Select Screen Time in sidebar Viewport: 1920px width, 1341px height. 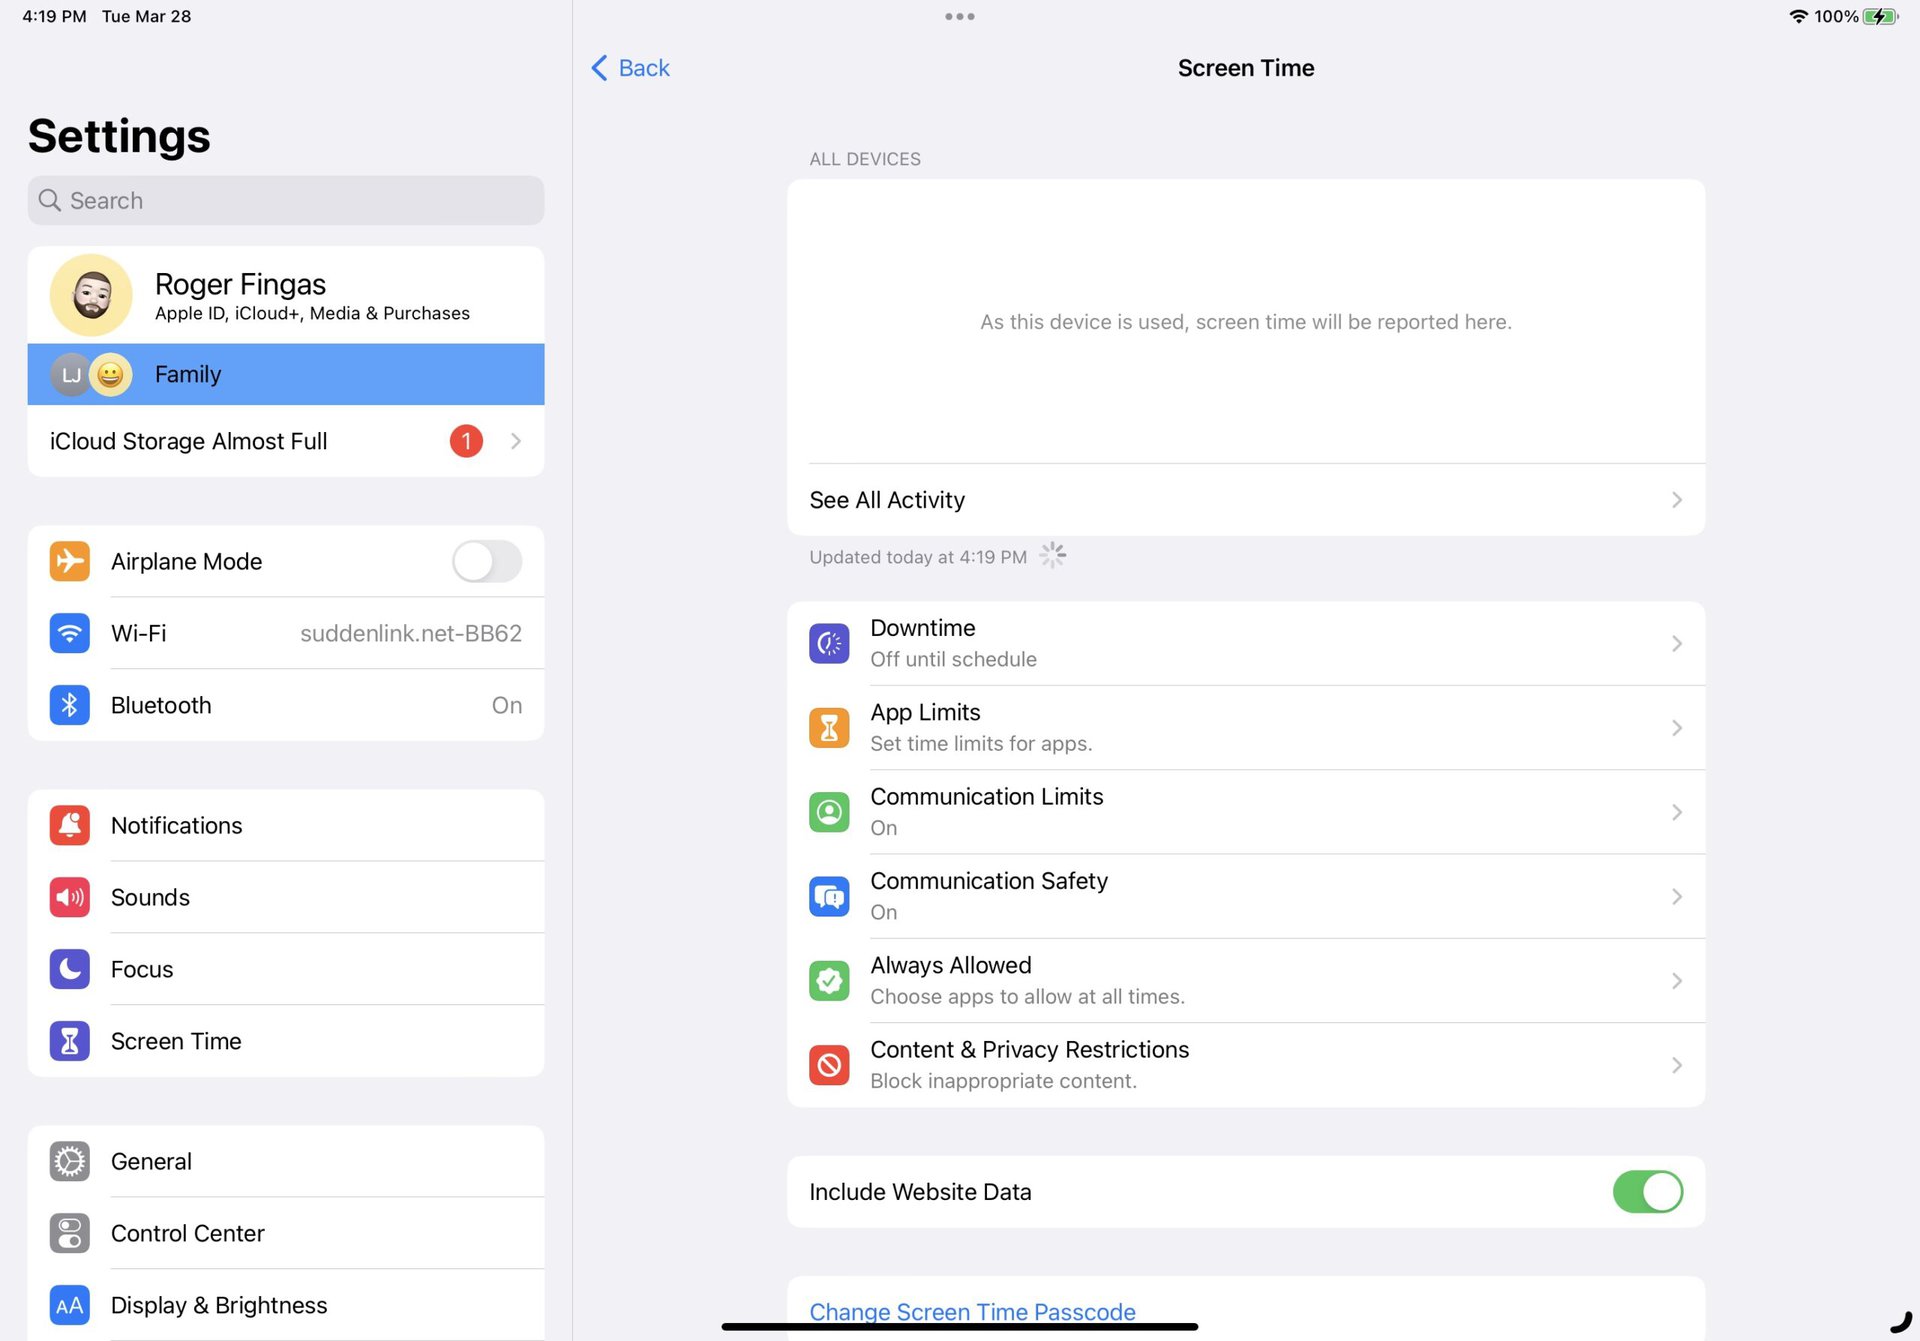(x=176, y=1041)
